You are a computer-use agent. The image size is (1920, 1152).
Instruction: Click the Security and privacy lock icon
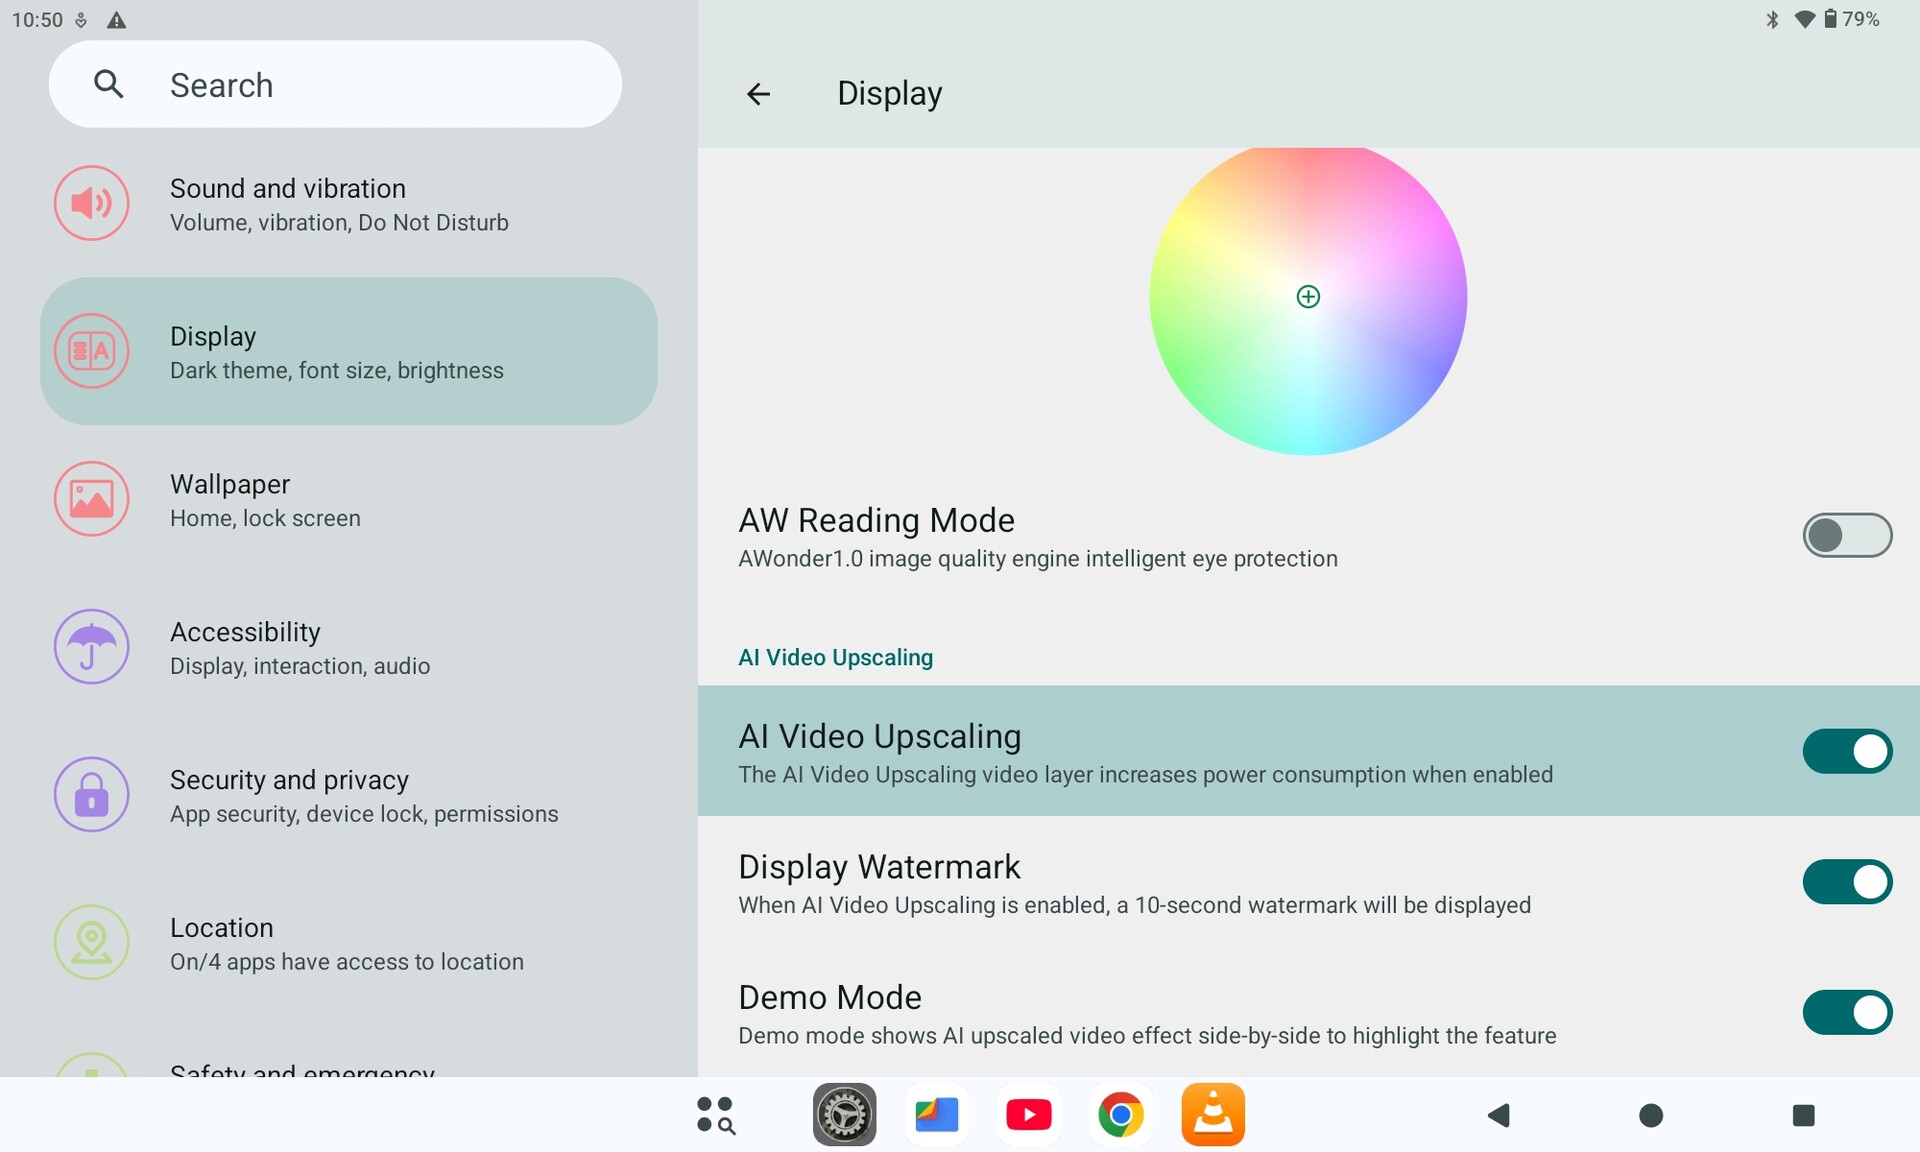[x=91, y=795]
